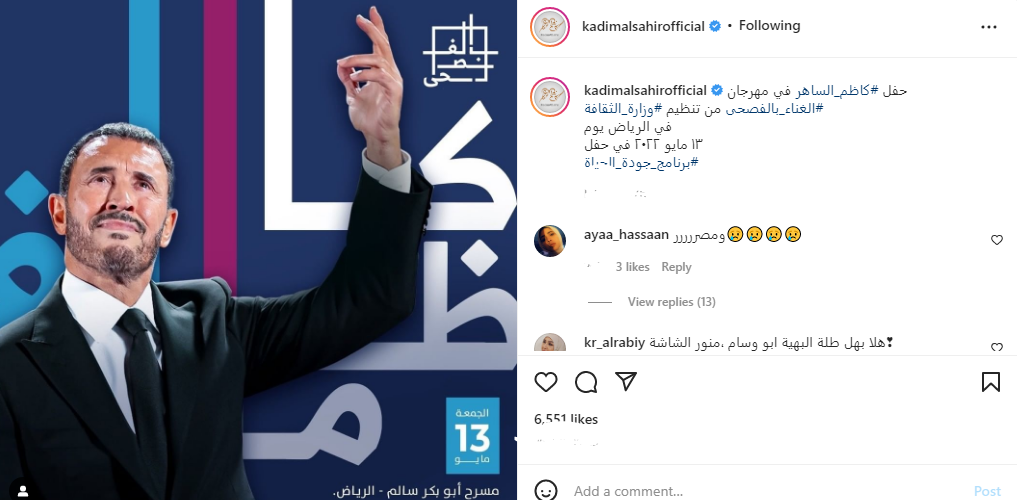Open kadimalsahirofficial profile from header
This screenshot has height=500, width=1017.
[x=643, y=27]
